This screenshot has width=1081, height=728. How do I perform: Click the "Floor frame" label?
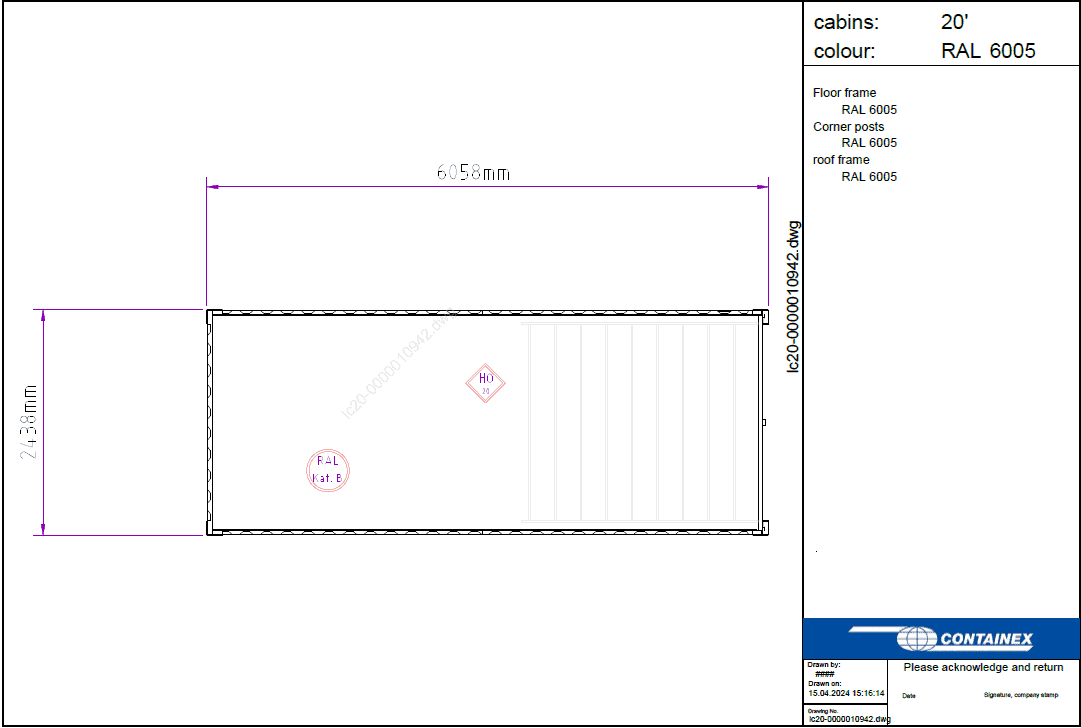click(845, 92)
